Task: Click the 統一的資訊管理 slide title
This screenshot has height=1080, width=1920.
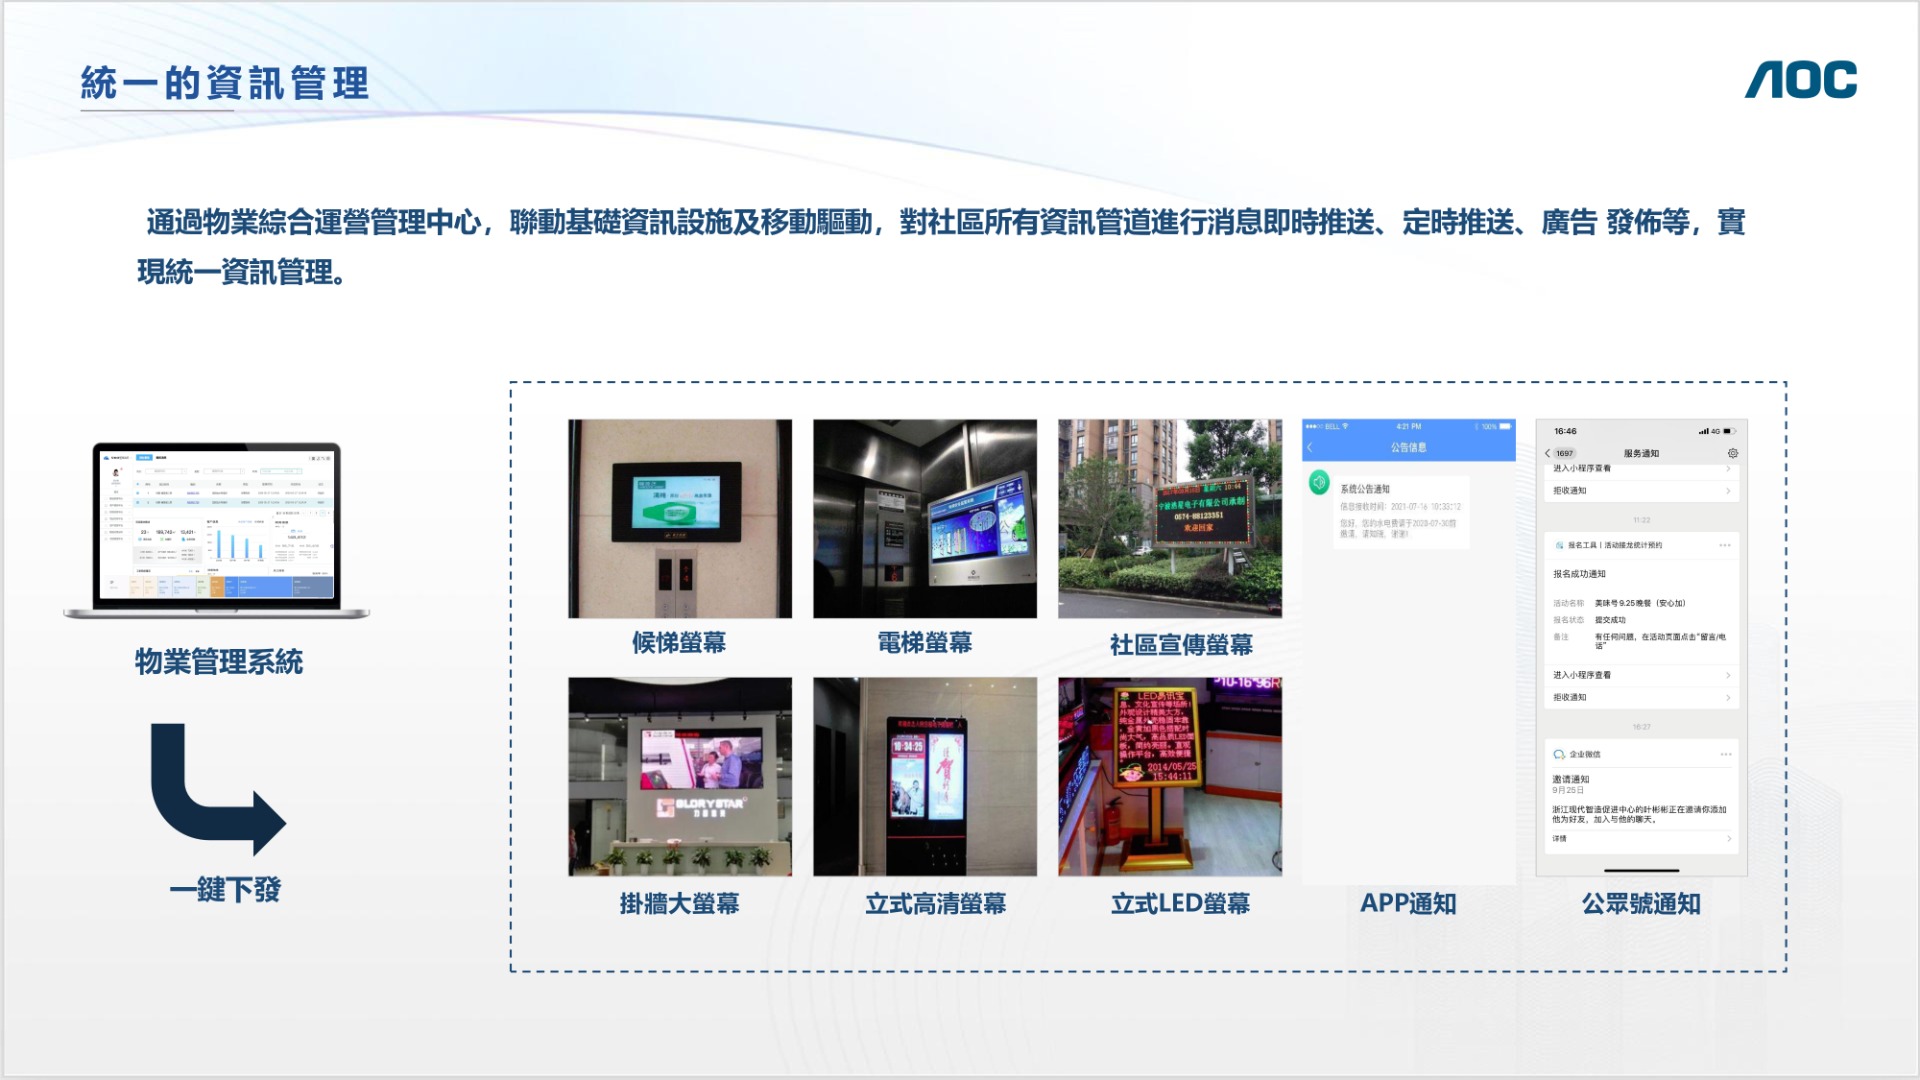Action: [x=225, y=83]
